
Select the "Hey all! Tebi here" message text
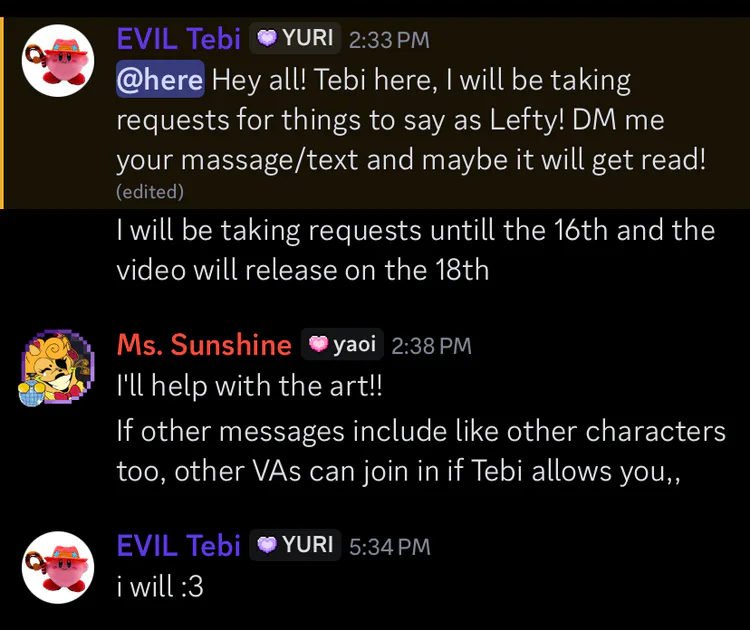[420, 119]
